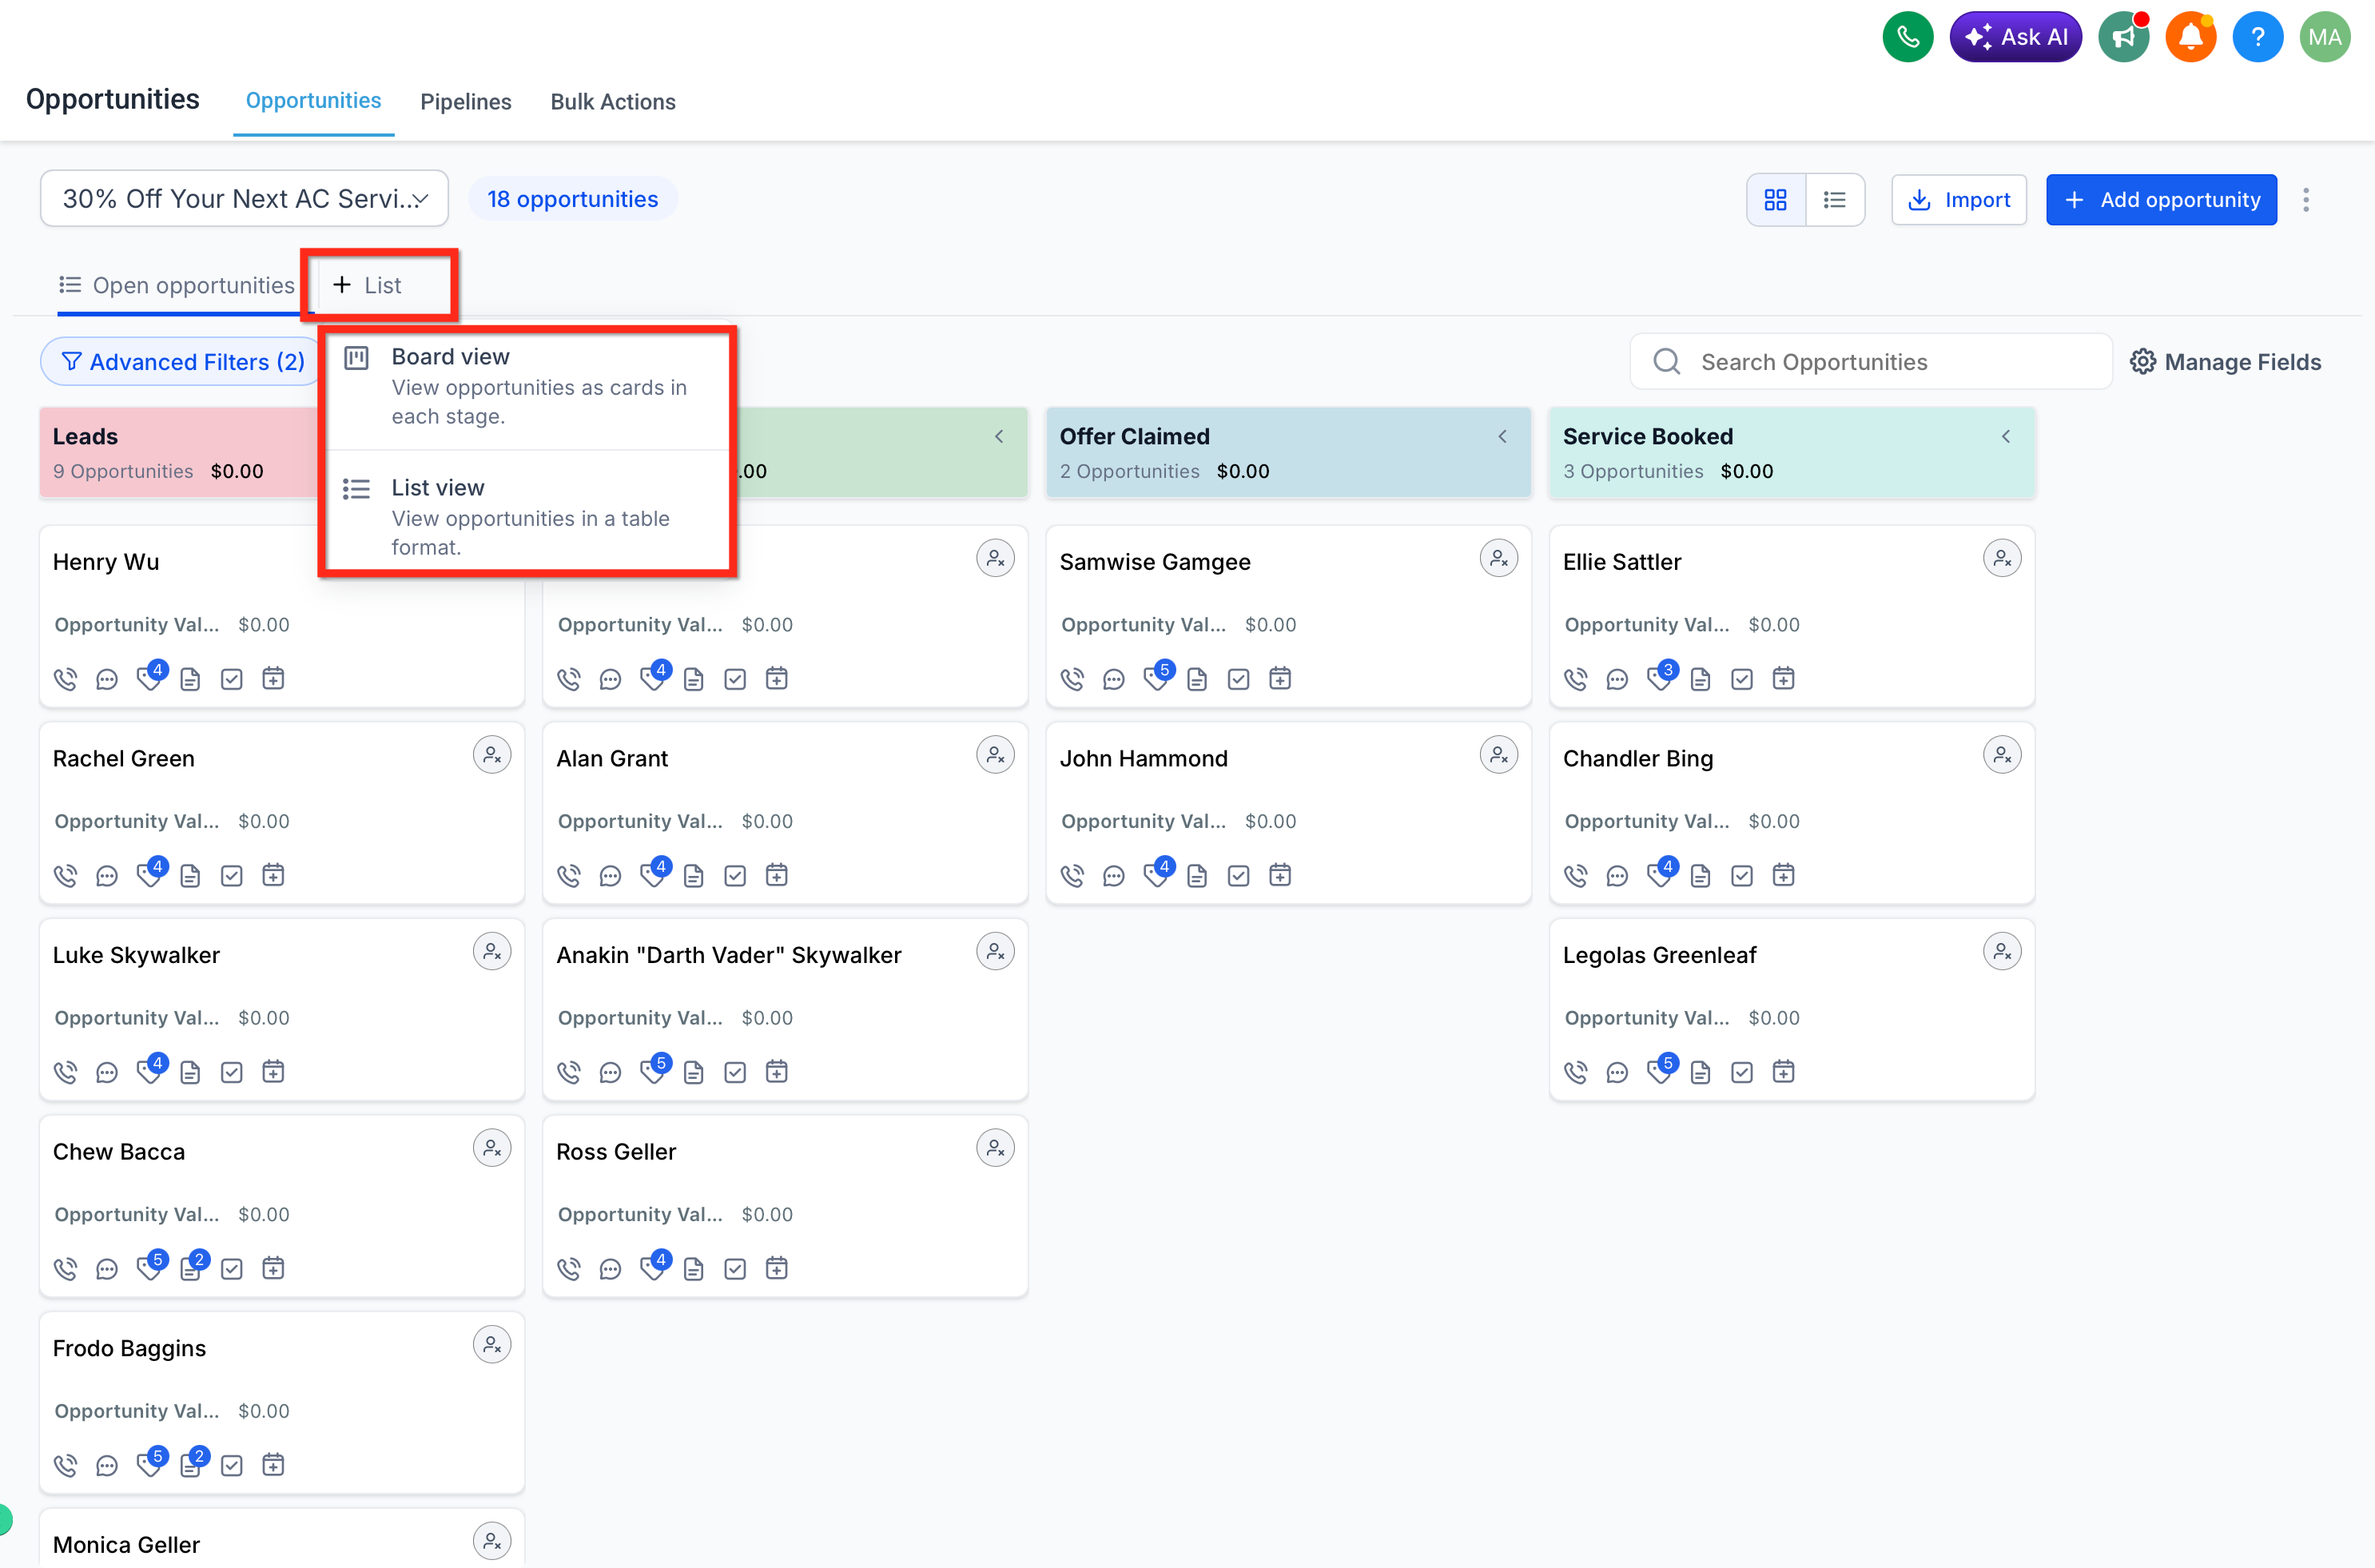Screen dimensions: 2375x1568
Task: Select Board view from the dropdown
Action: click(528, 387)
